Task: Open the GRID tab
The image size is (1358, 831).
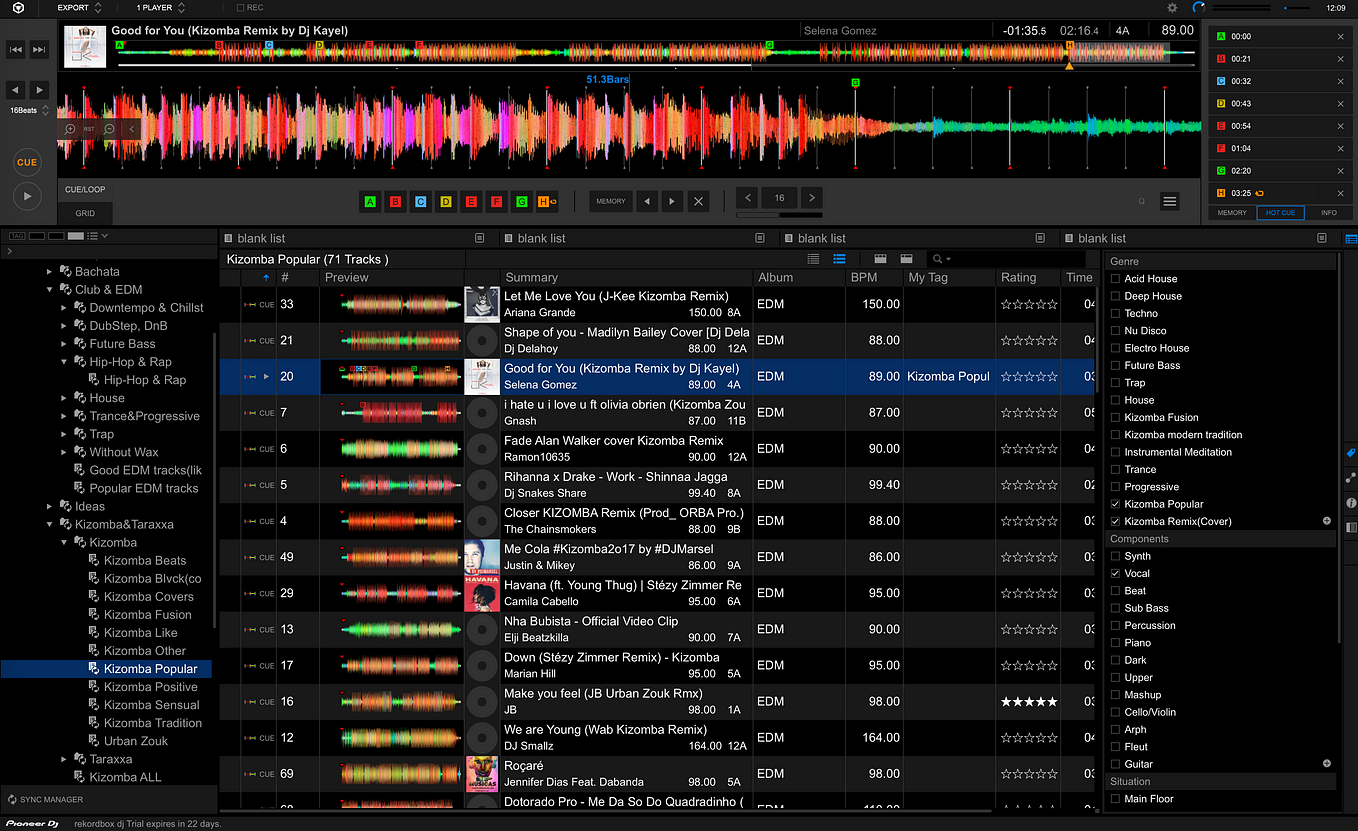Action: [85, 213]
